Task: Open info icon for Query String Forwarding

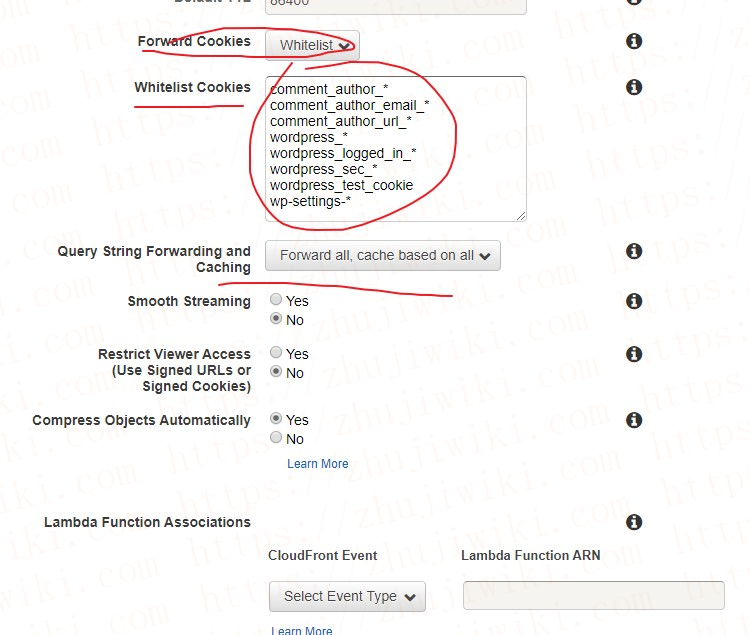Action: (634, 251)
